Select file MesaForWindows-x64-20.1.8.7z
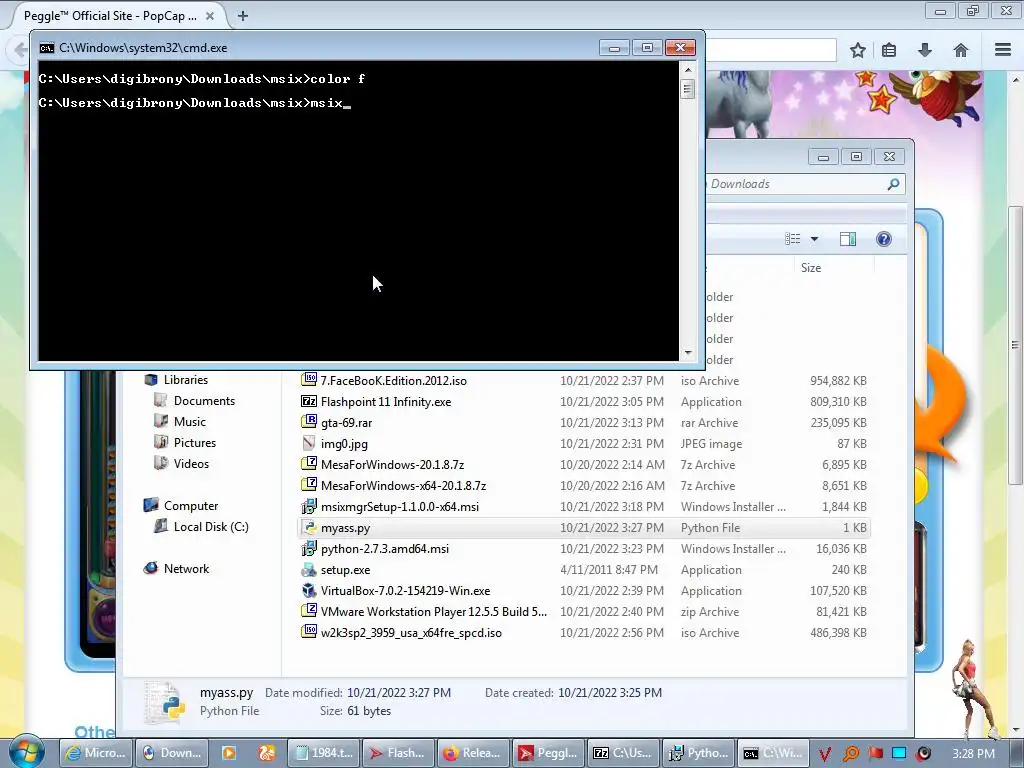Image resolution: width=1024 pixels, height=768 pixels. [x=403, y=485]
